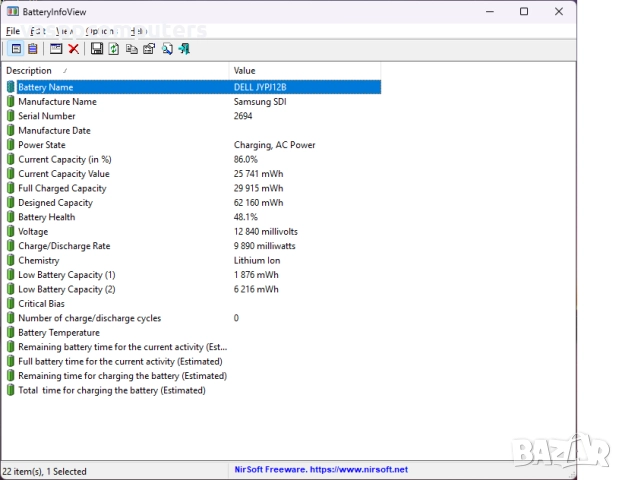Click the red X delete icon
622x480 pixels.
click(x=74, y=49)
